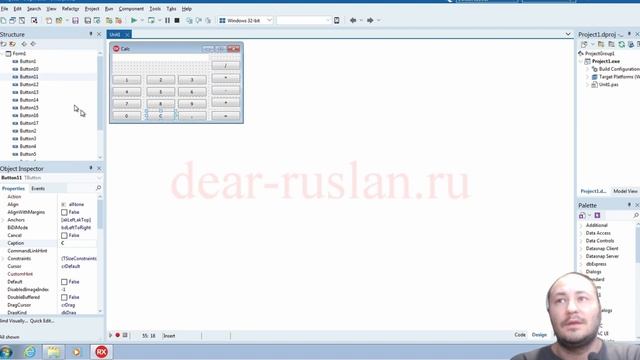Click the Caption property value field
This screenshot has height=360, width=640.
78,243
